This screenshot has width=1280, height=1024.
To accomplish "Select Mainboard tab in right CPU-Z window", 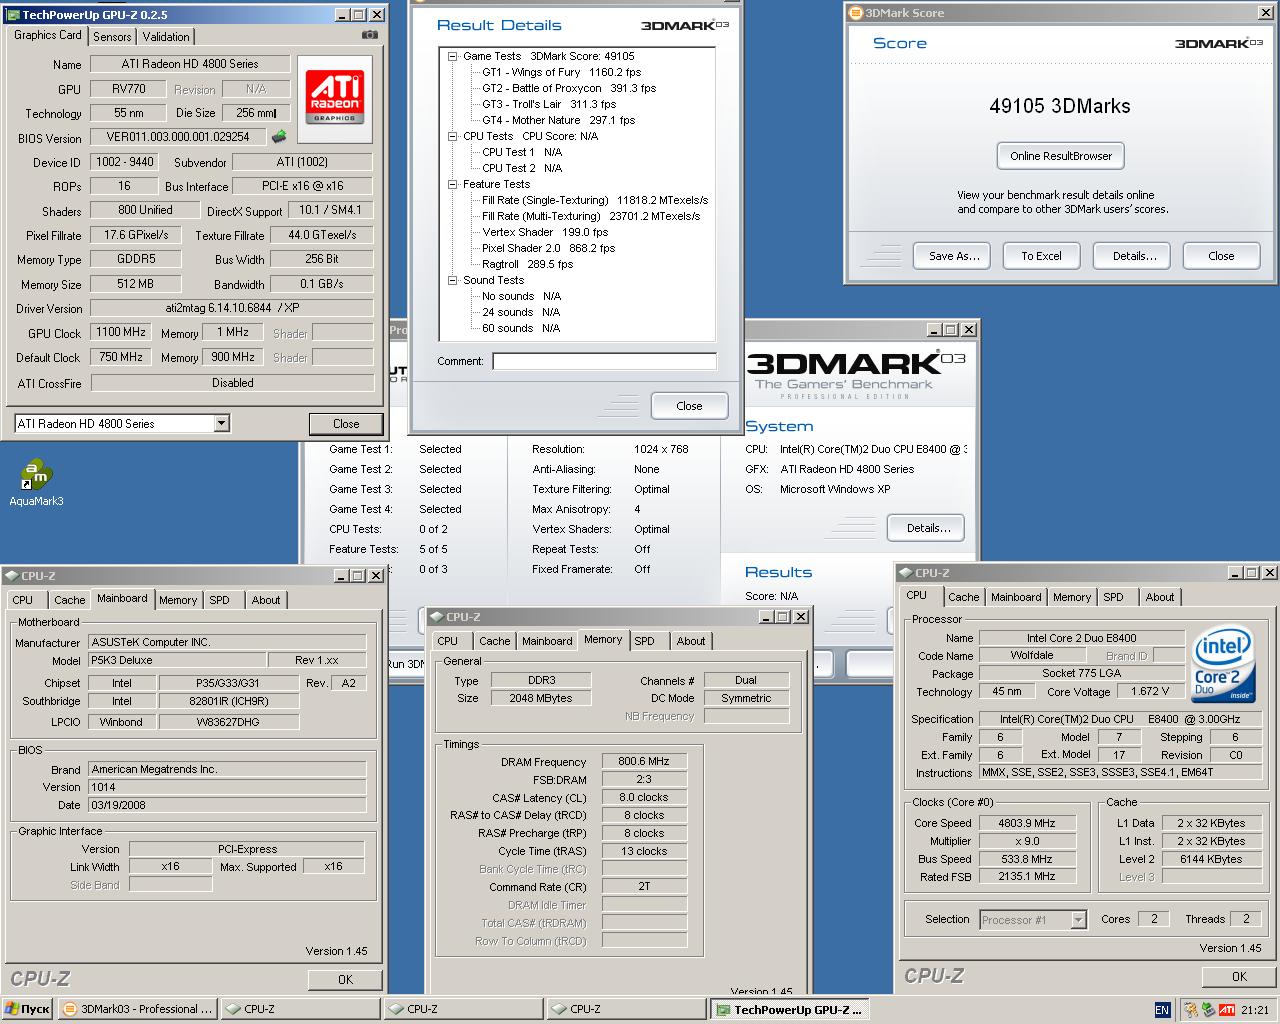I will point(1016,597).
